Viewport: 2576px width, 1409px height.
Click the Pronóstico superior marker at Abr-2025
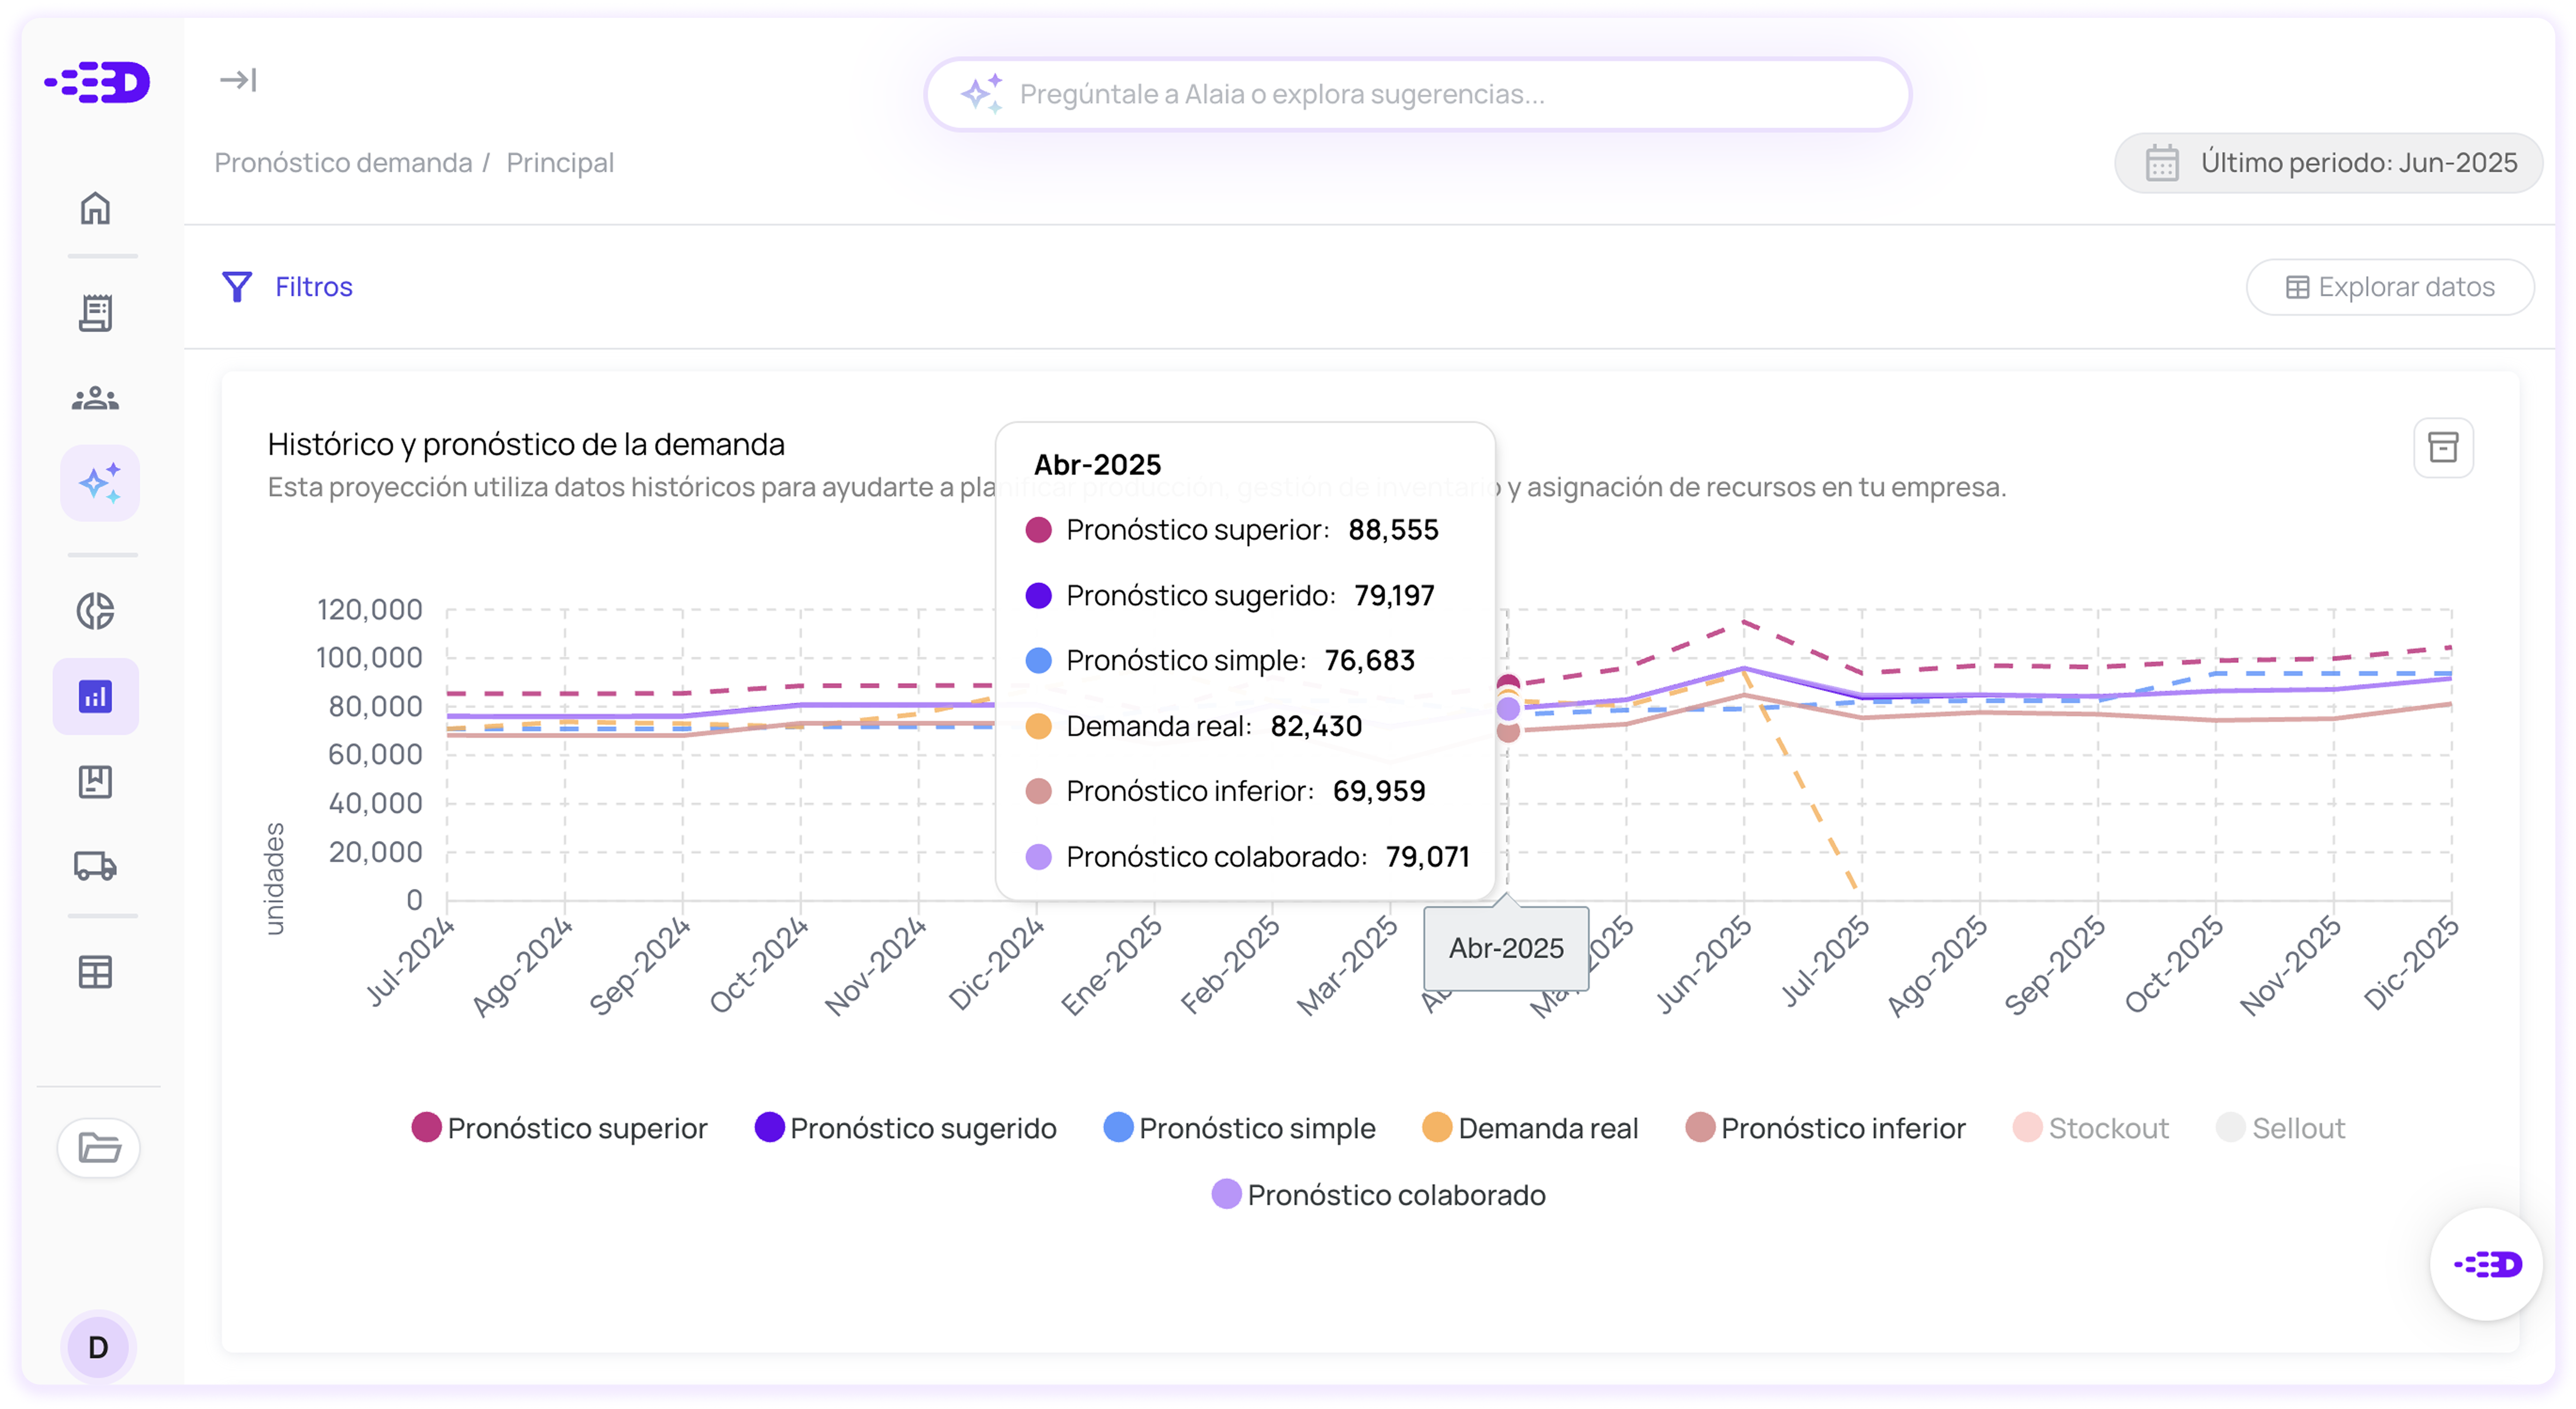1508,685
